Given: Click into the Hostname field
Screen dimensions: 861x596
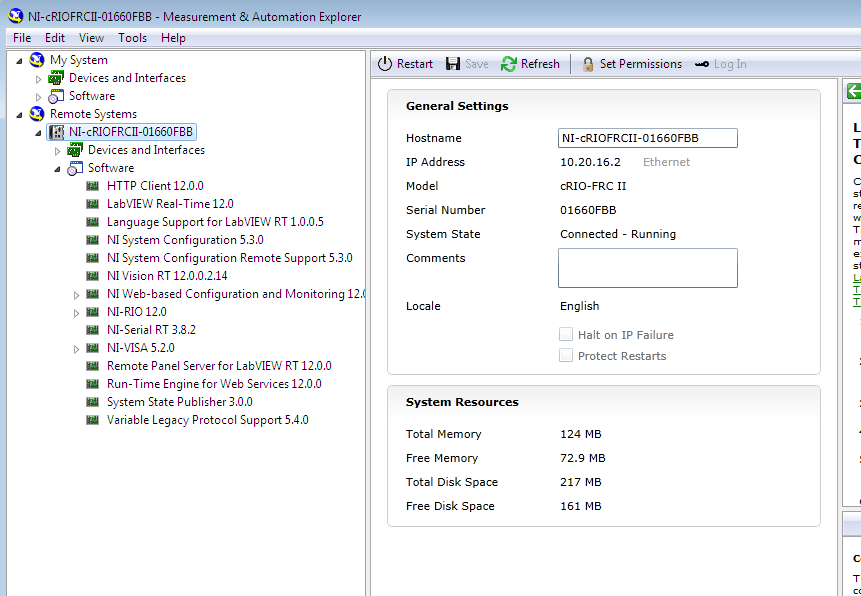Looking at the screenshot, I should tap(647, 138).
